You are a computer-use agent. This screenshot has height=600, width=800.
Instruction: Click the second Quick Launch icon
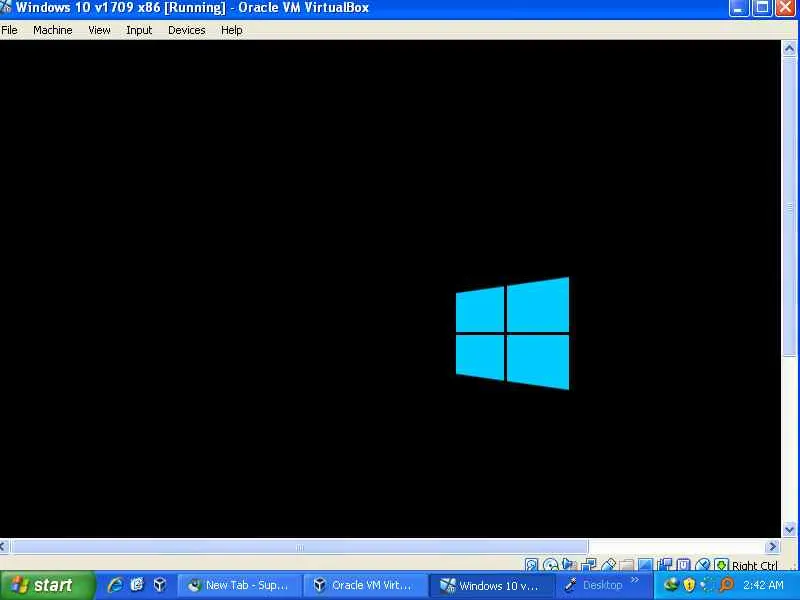(x=137, y=585)
